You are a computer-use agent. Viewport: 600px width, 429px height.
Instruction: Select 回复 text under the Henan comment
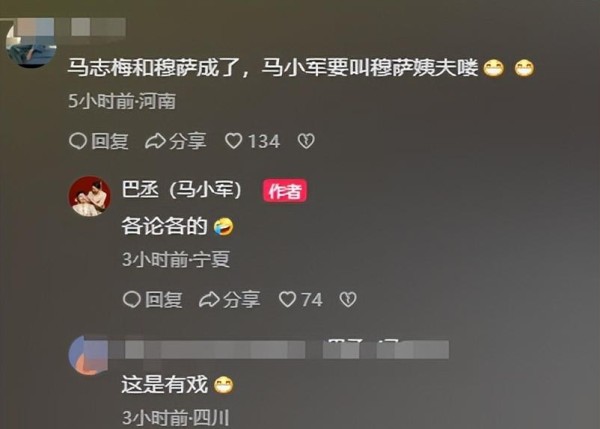(109, 141)
